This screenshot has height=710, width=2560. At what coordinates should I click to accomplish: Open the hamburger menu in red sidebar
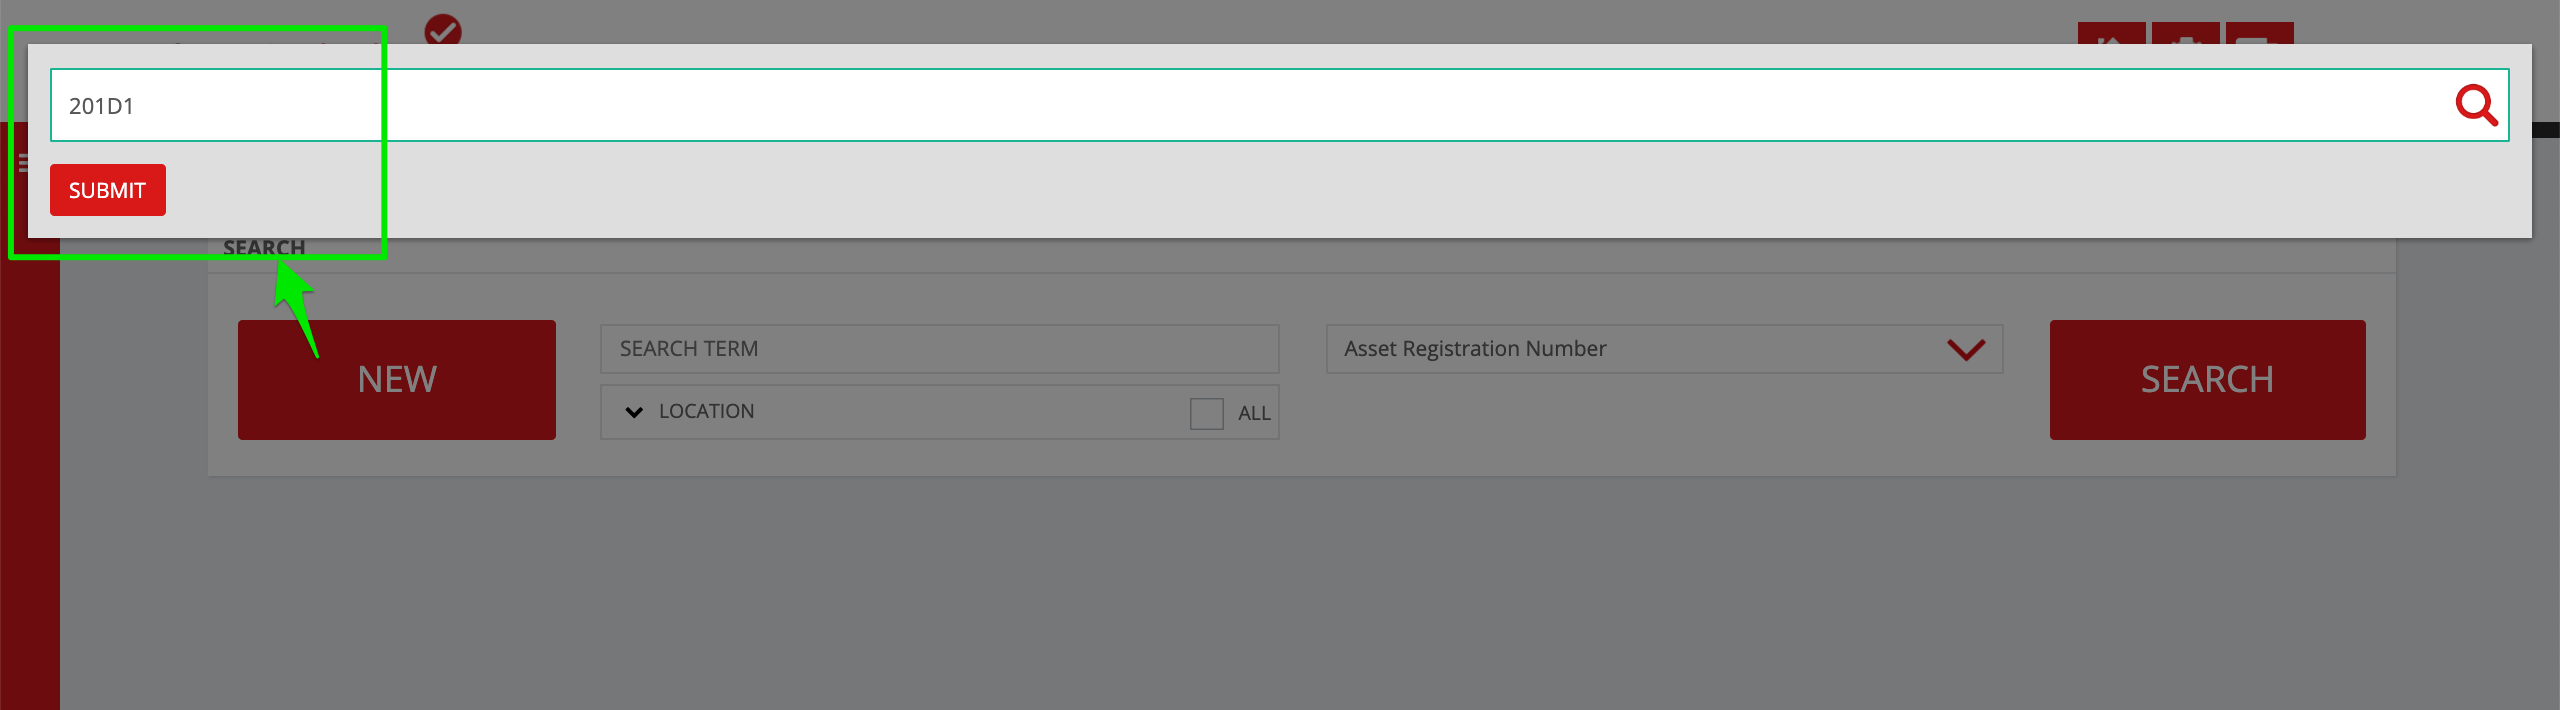point(22,162)
